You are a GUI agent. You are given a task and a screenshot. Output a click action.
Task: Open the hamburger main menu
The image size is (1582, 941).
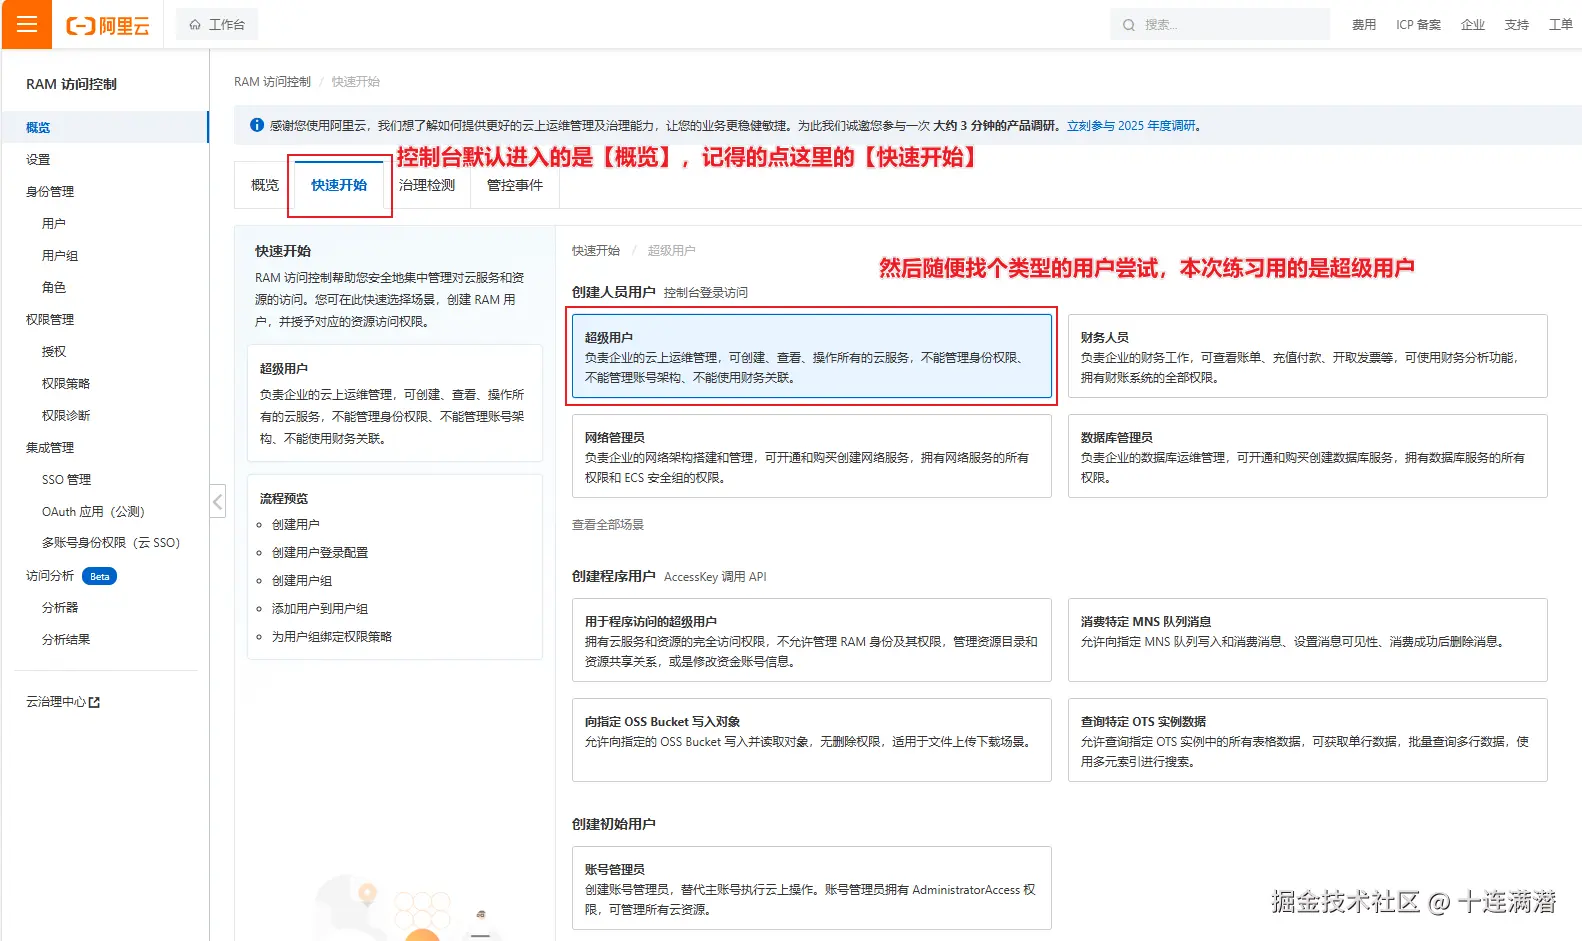pyautogui.click(x=26, y=24)
